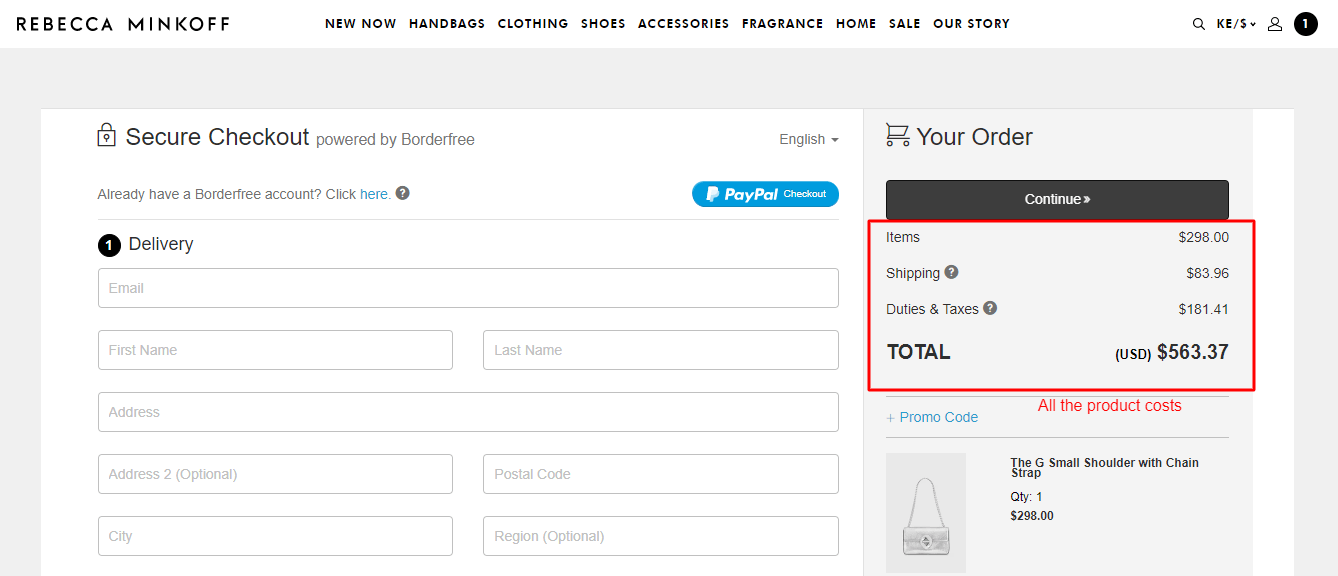Viewport: 1338px width, 576px height.
Task: Click the help icon beside Borderfree account
Action: 403,193
